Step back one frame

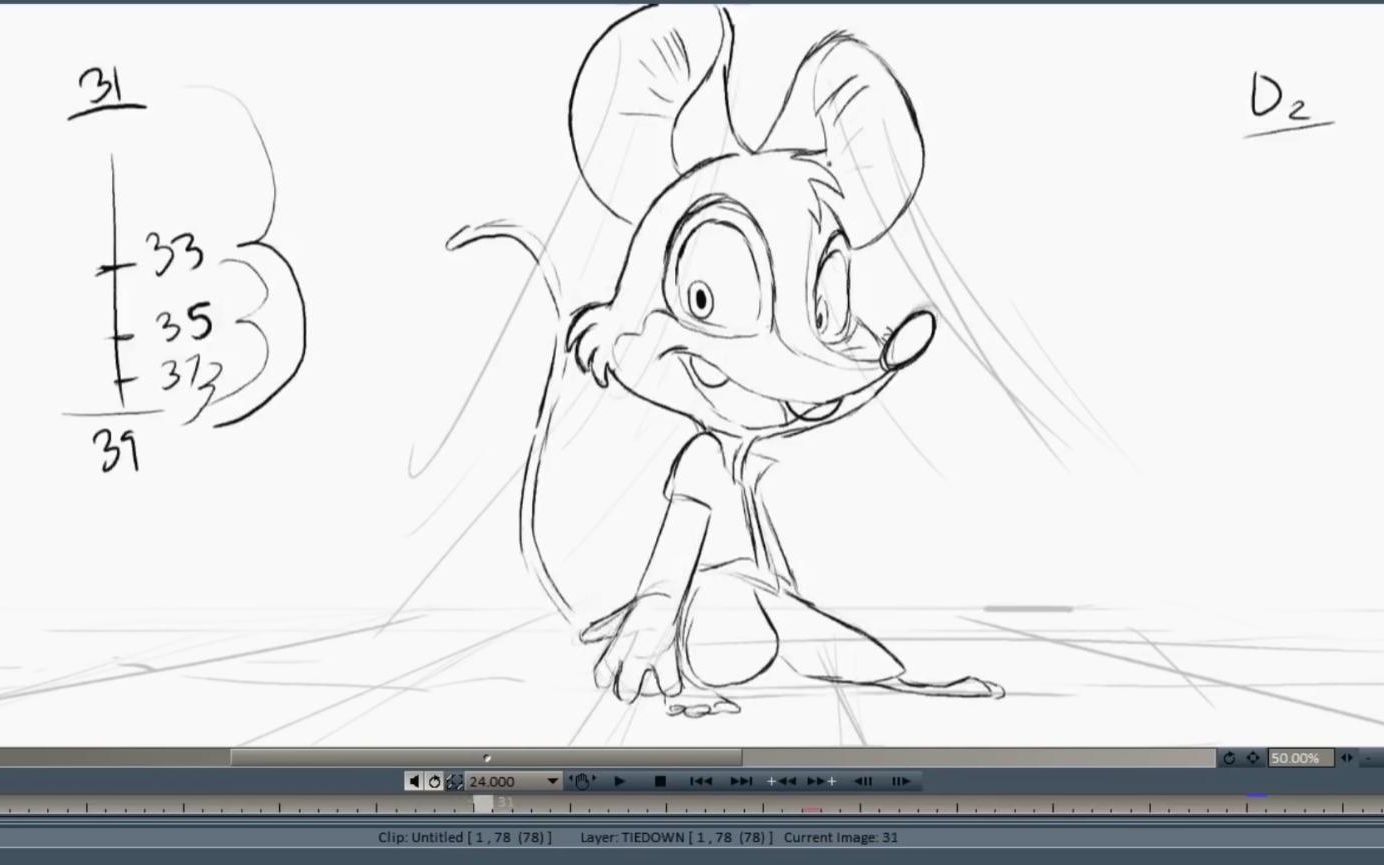[863, 781]
